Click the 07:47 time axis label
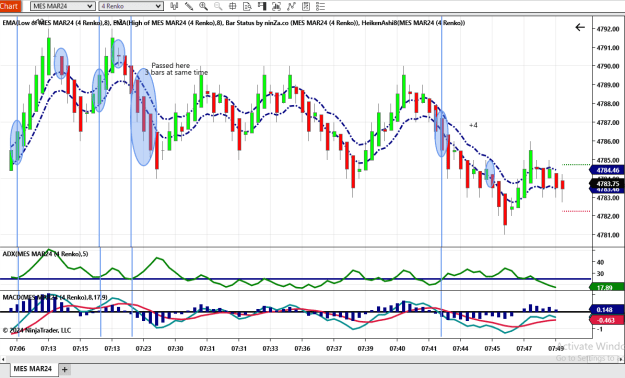Viewport: 625px width, 378px height. (x=524, y=348)
